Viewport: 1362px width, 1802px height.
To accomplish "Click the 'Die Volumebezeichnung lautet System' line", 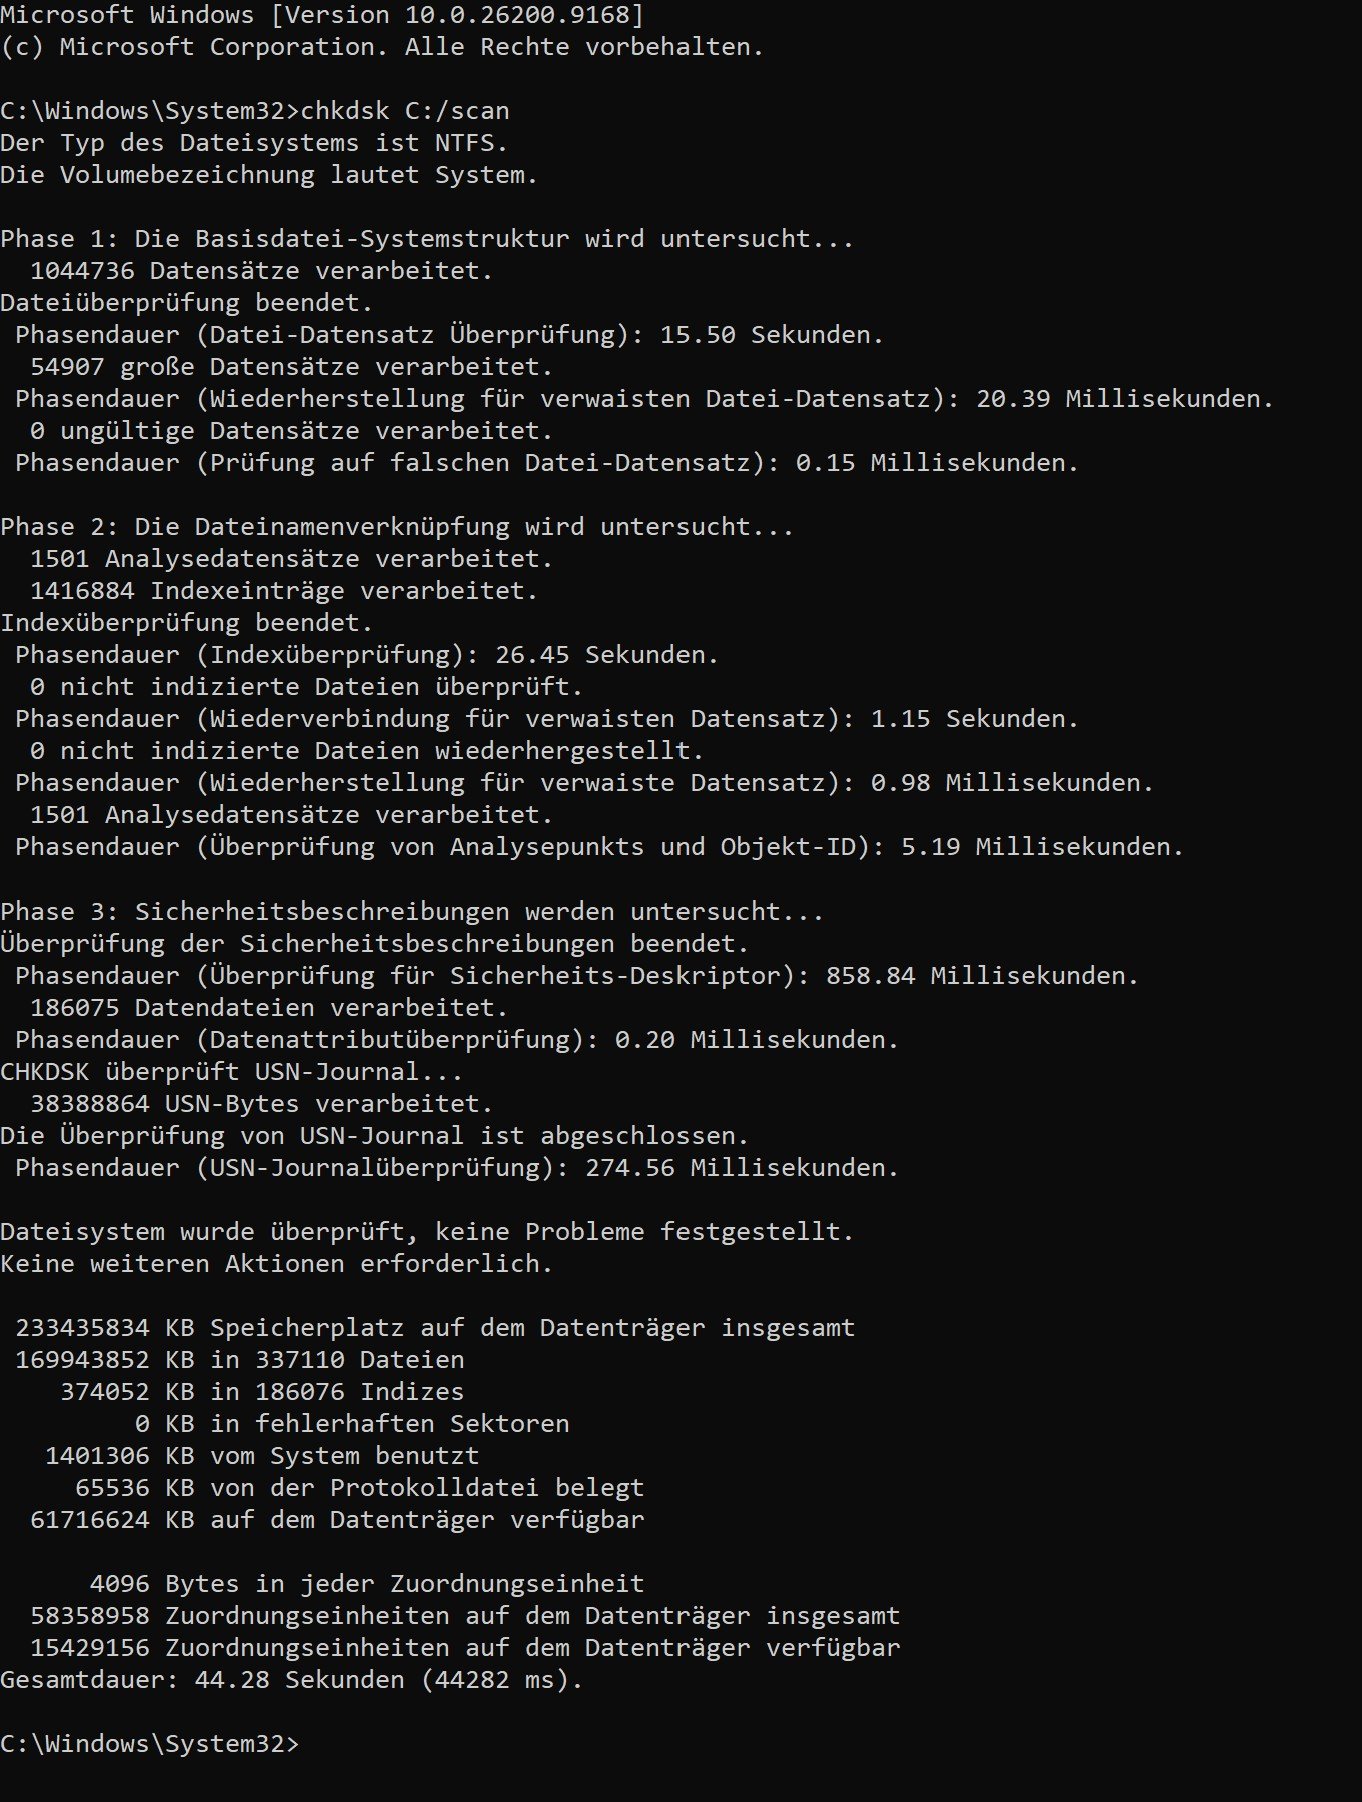I will tap(269, 175).
